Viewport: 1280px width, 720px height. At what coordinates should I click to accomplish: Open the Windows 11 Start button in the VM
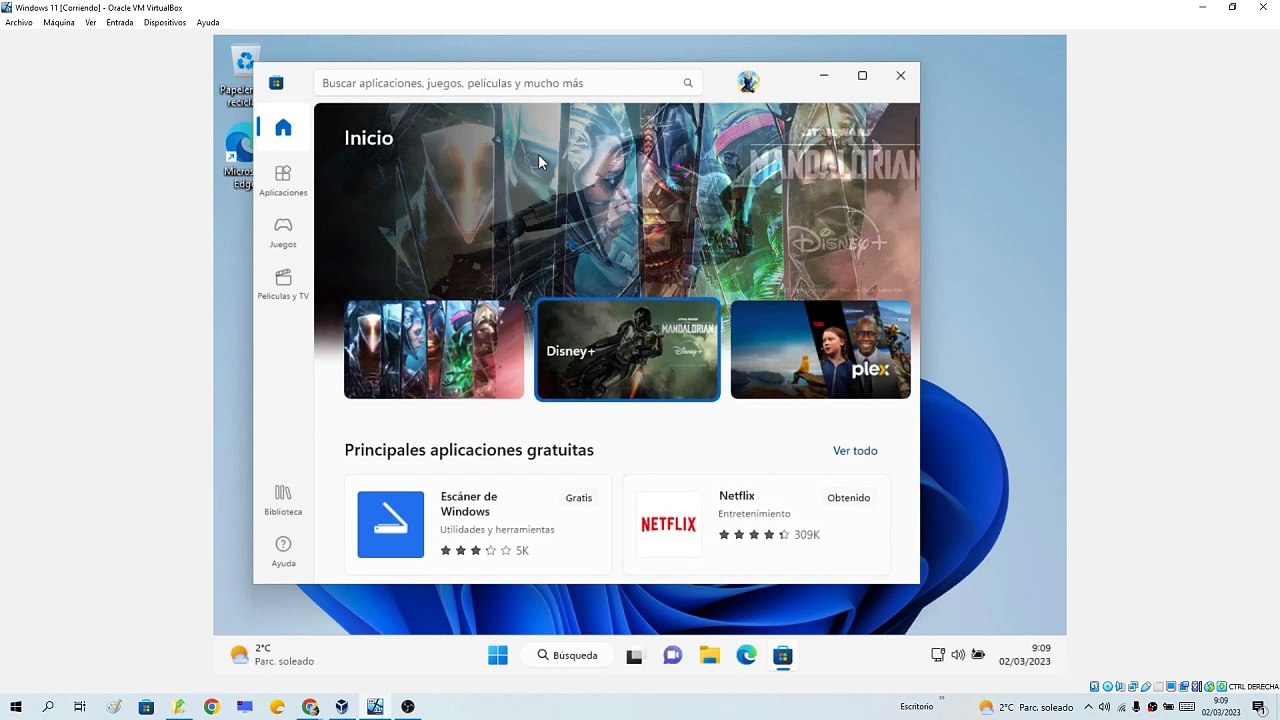[x=498, y=656]
